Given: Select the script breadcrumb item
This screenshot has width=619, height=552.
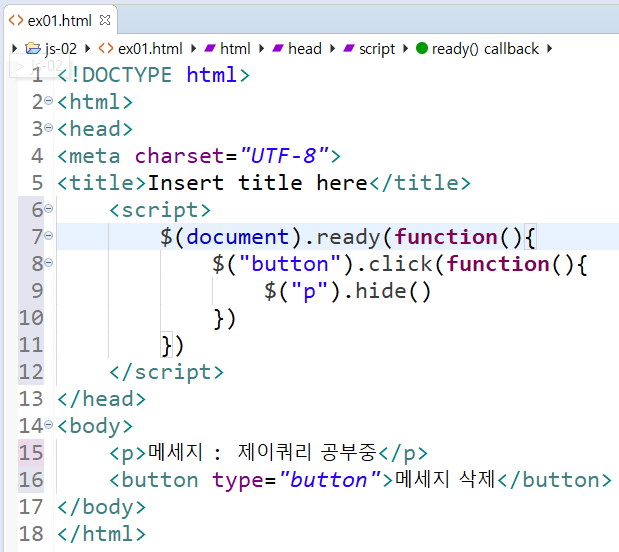Looking at the screenshot, I should (377, 49).
